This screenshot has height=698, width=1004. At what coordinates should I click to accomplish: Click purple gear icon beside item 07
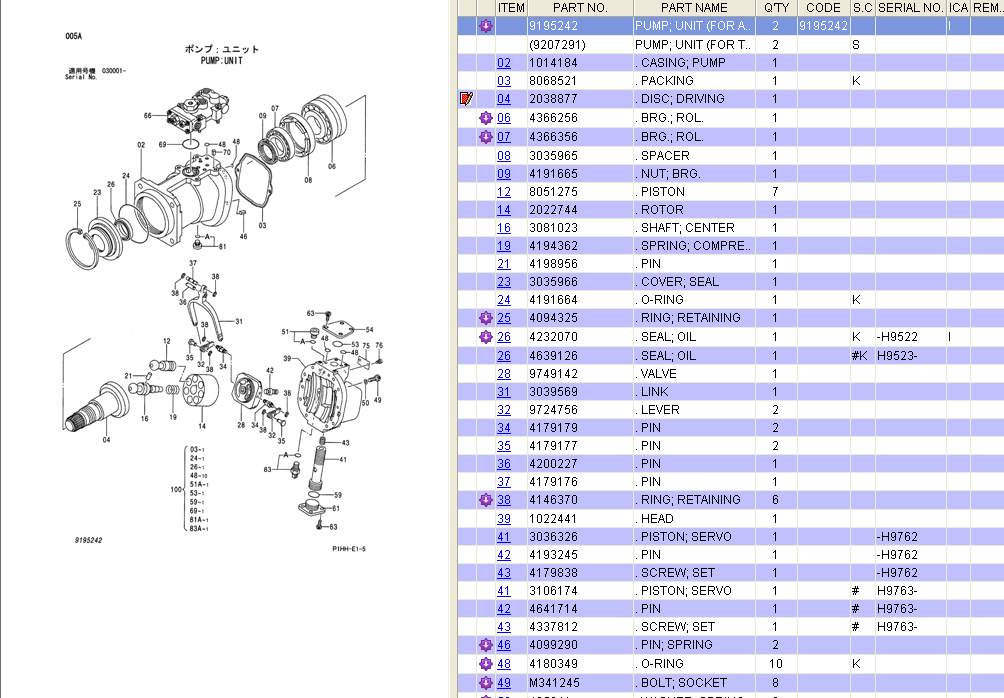(x=486, y=137)
